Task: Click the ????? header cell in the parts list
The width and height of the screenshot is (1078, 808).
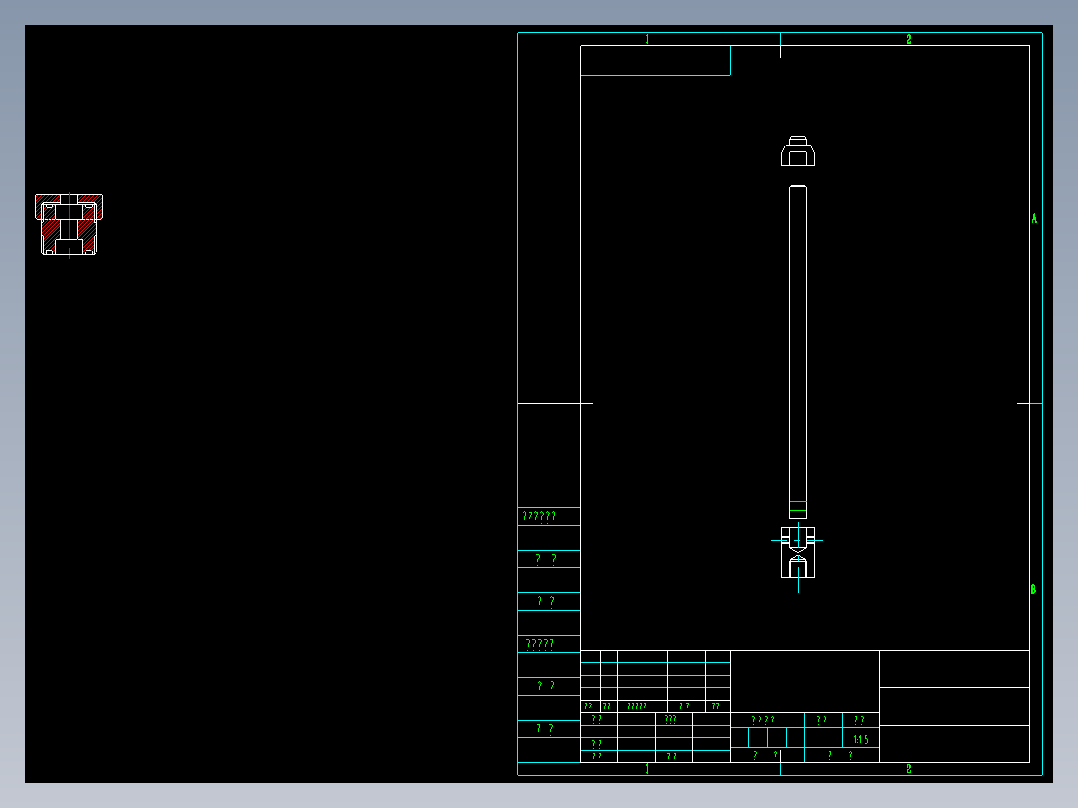Action: tap(637, 706)
